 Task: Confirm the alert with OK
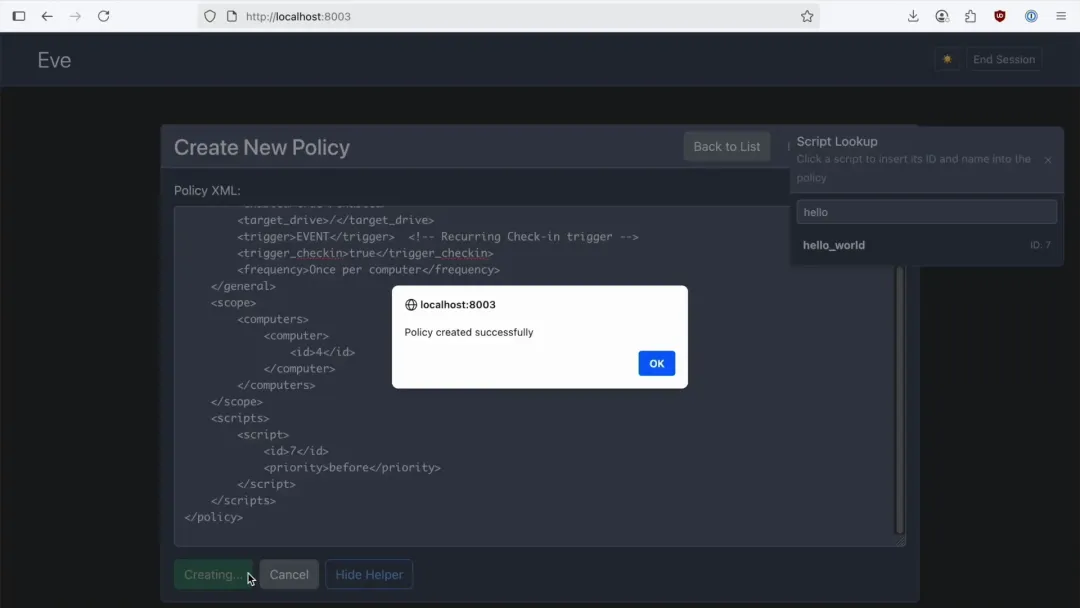click(x=656, y=364)
